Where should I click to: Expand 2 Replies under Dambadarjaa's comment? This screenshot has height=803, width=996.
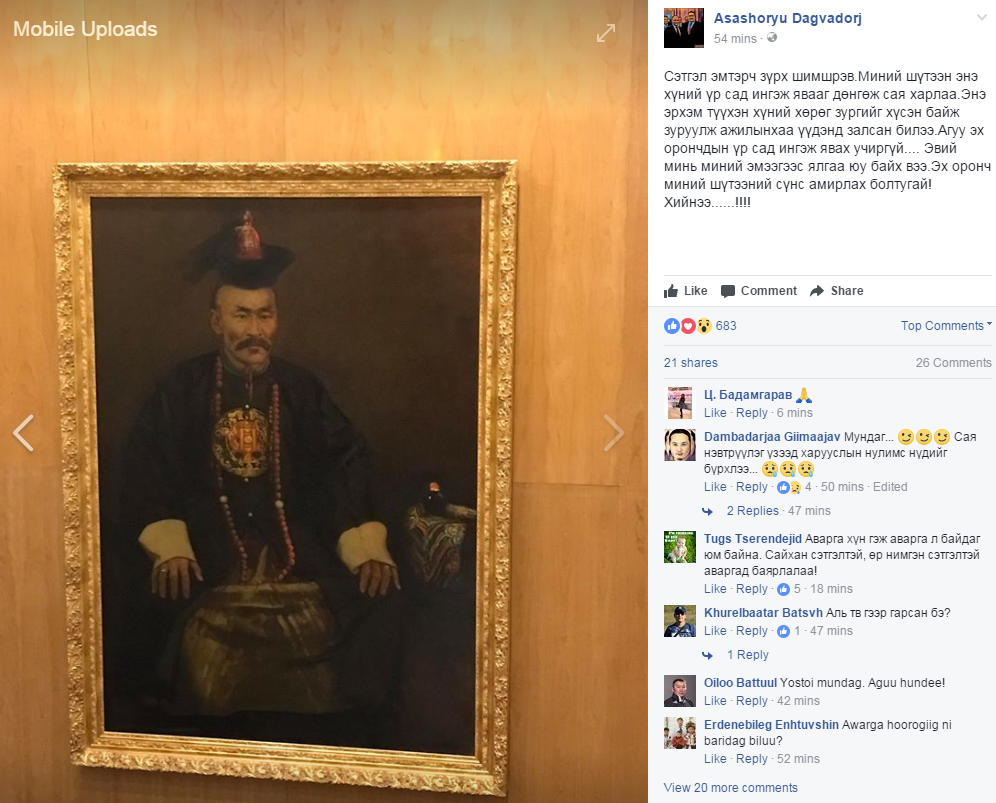(753, 511)
